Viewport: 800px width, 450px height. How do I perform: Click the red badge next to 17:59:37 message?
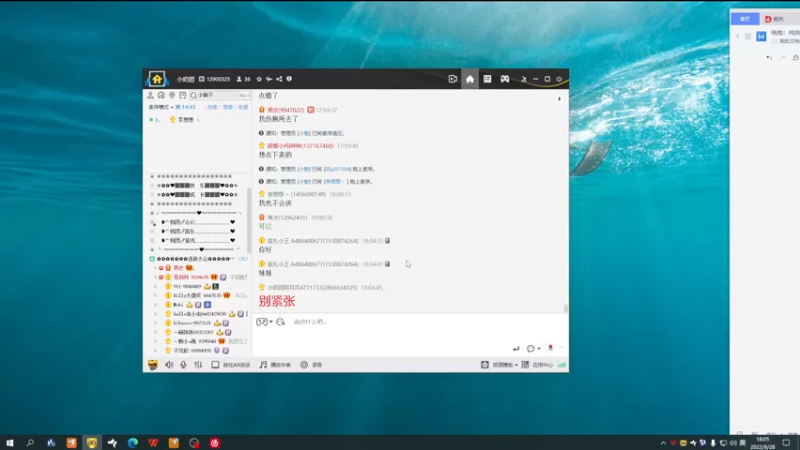[310, 110]
